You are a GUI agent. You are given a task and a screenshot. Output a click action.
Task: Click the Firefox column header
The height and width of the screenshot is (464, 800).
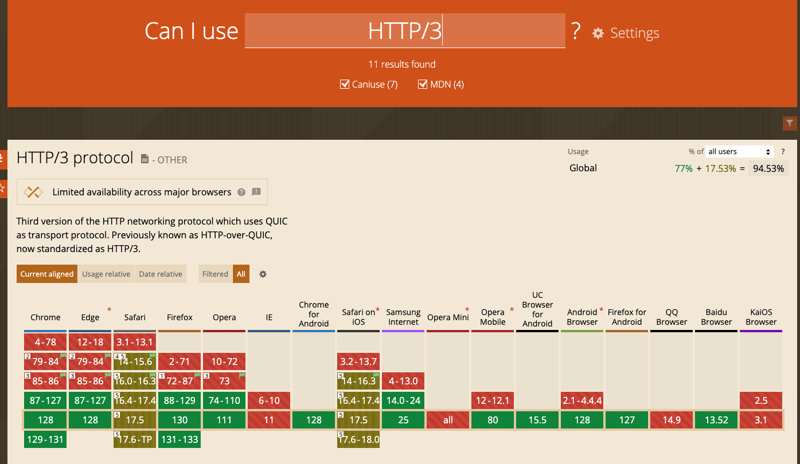(180, 317)
